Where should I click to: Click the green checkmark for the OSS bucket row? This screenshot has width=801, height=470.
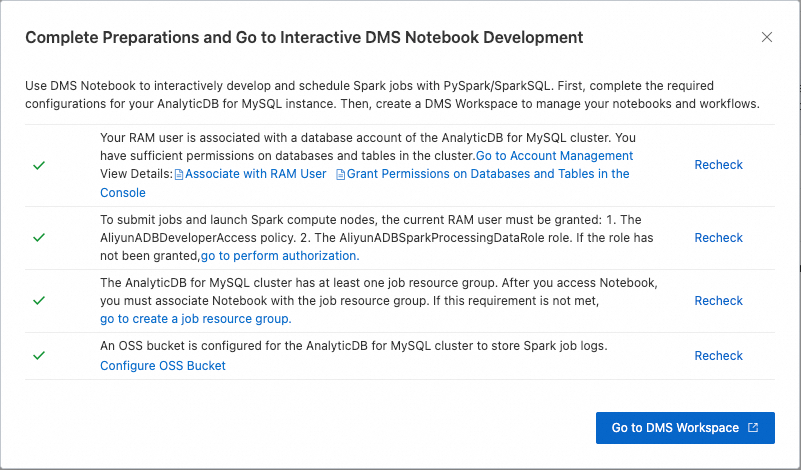tap(39, 356)
